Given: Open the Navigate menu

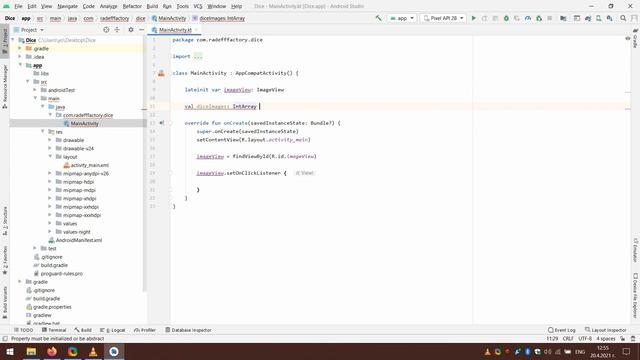Looking at the screenshot, I should [x=67, y=6].
